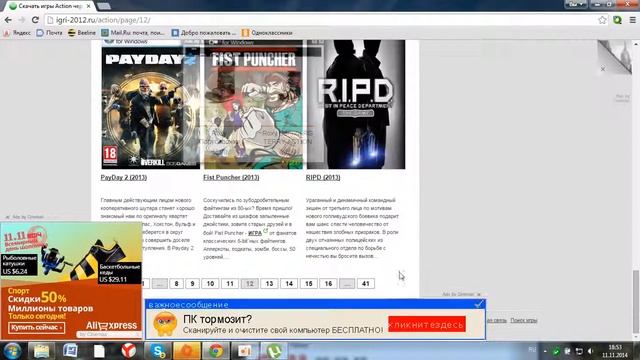Bookmark this page with the star icon

pyautogui.click(x=602, y=20)
